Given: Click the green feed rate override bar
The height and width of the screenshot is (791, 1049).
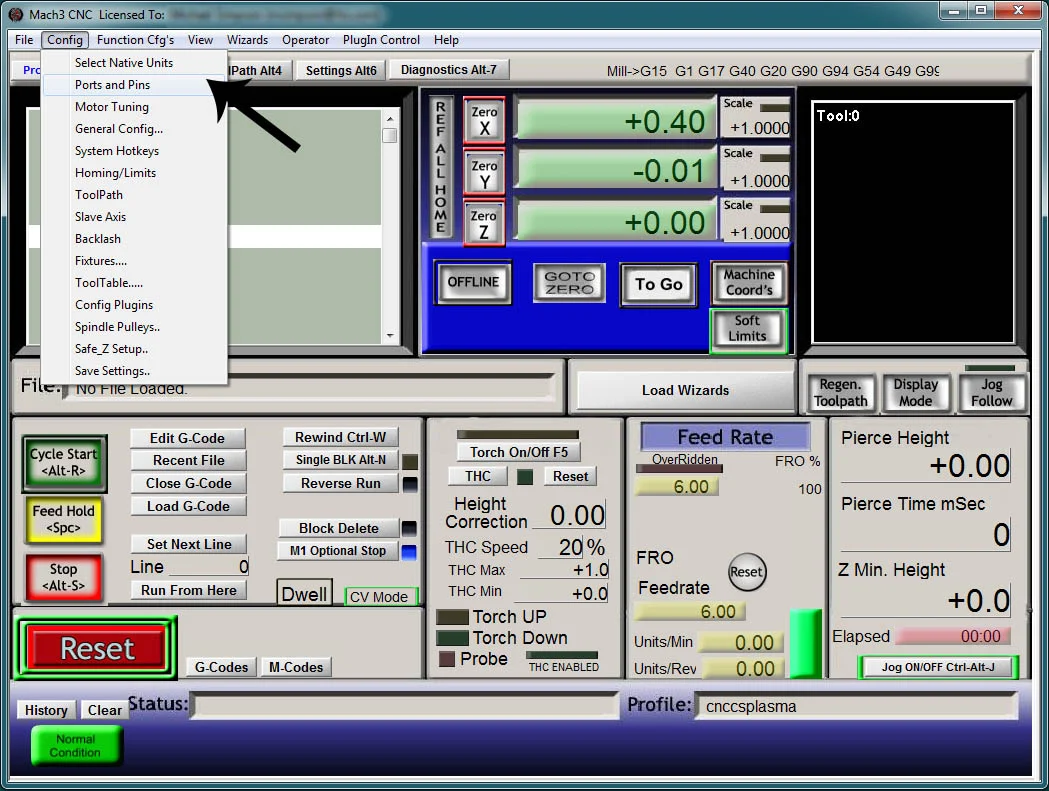Looking at the screenshot, I should [x=805, y=643].
